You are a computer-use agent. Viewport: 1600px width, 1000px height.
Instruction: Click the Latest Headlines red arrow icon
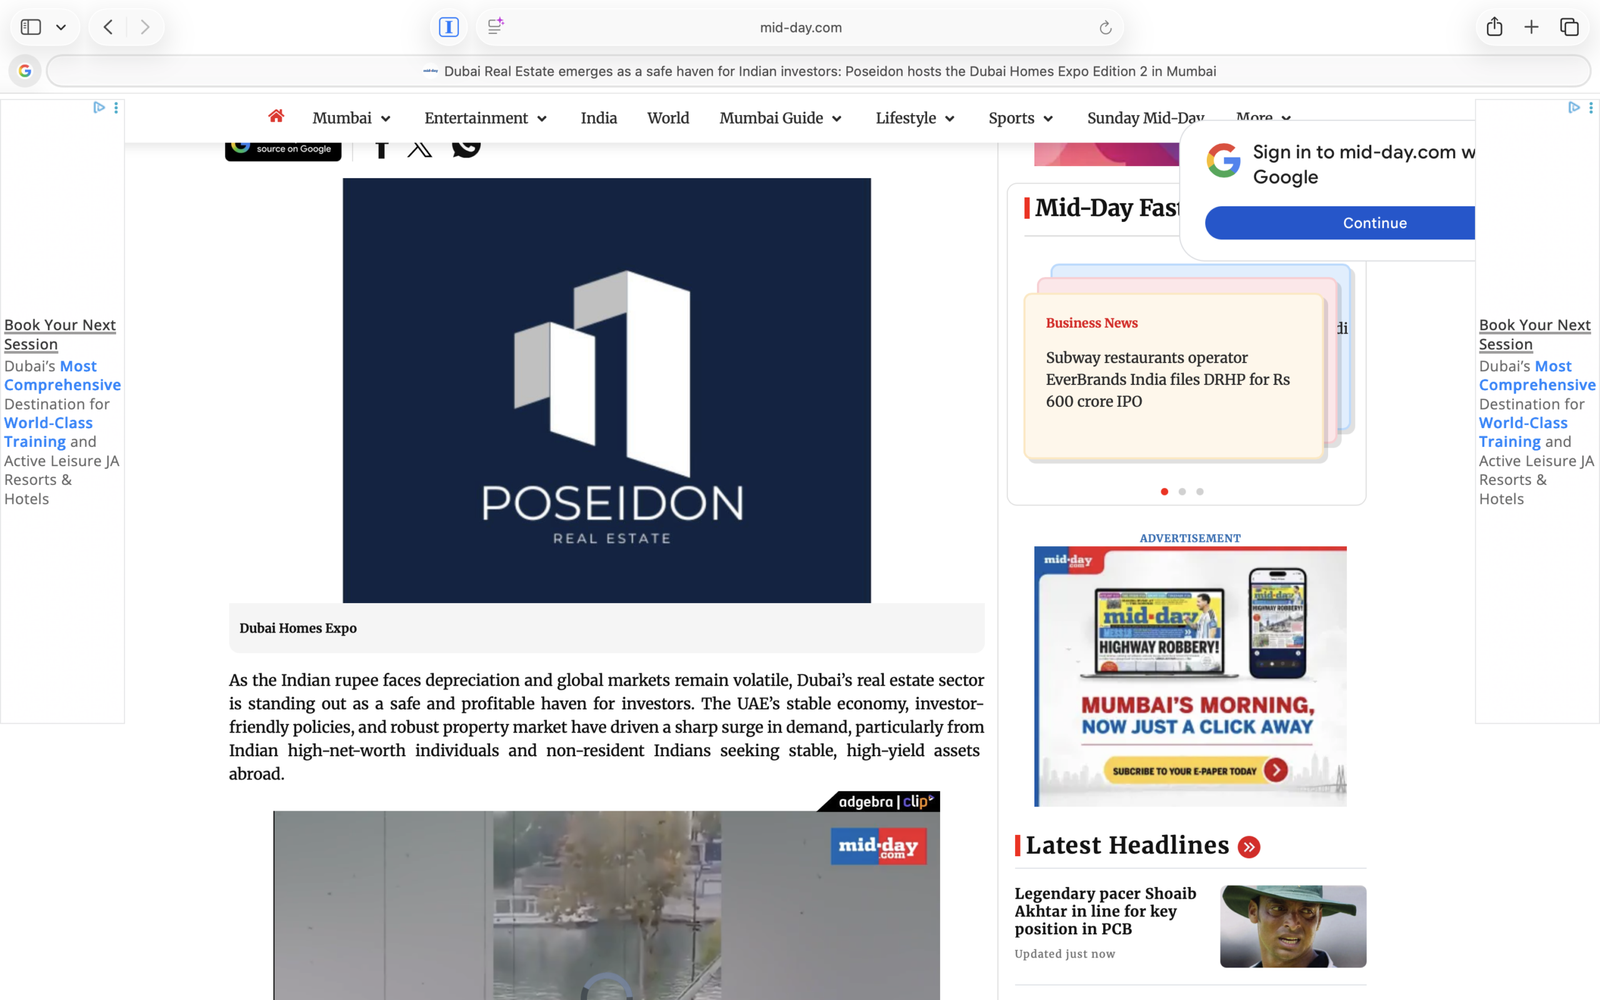pyautogui.click(x=1249, y=847)
